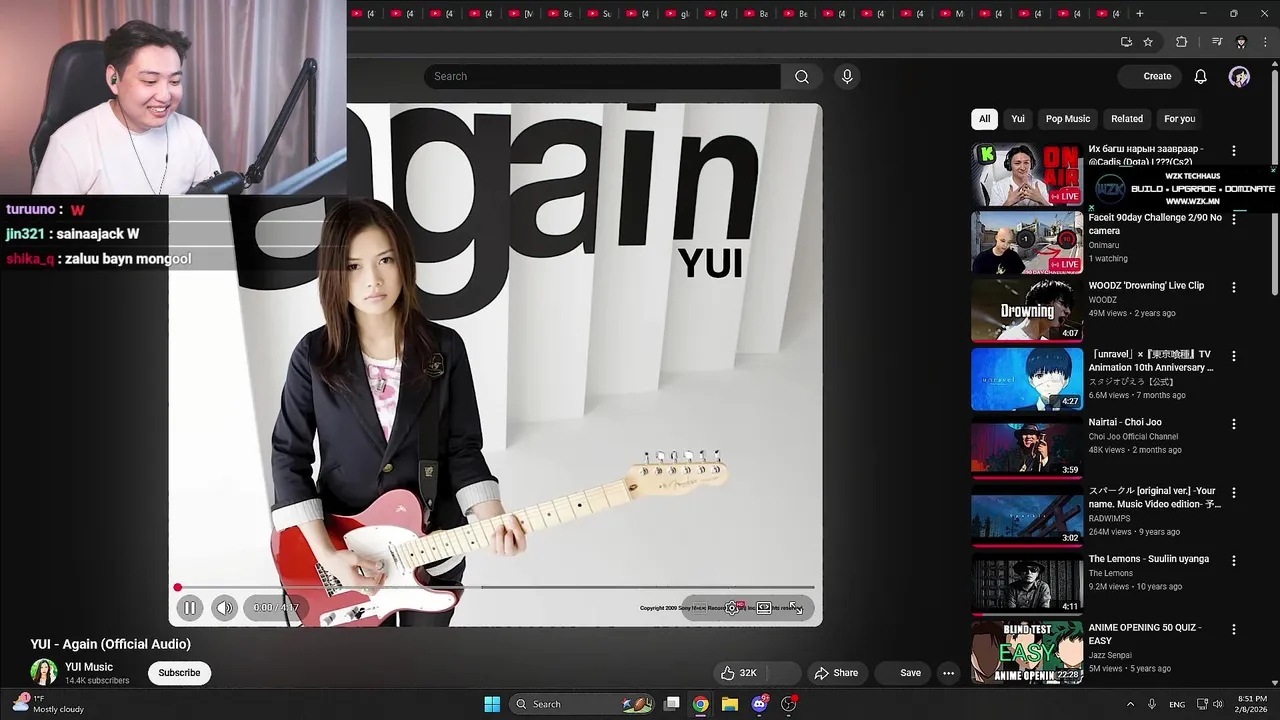Focus the YouTube search field

coord(602,77)
